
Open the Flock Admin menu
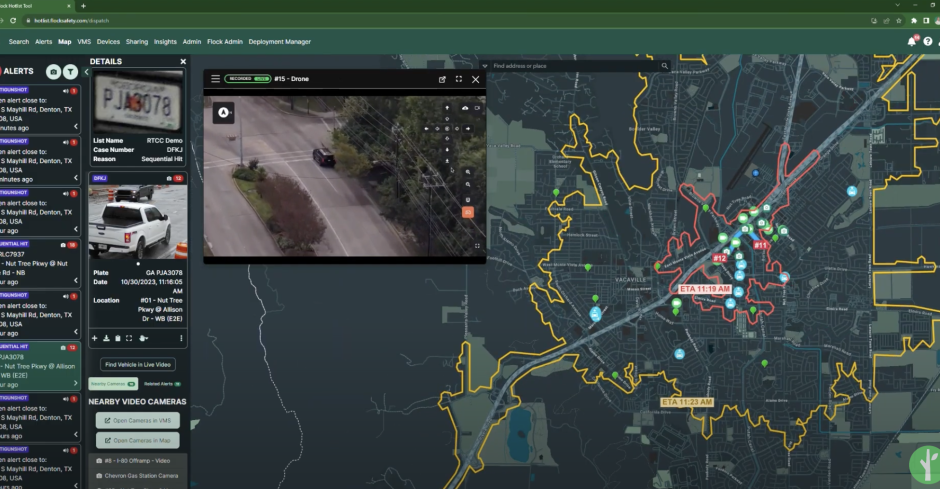tap(225, 42)
